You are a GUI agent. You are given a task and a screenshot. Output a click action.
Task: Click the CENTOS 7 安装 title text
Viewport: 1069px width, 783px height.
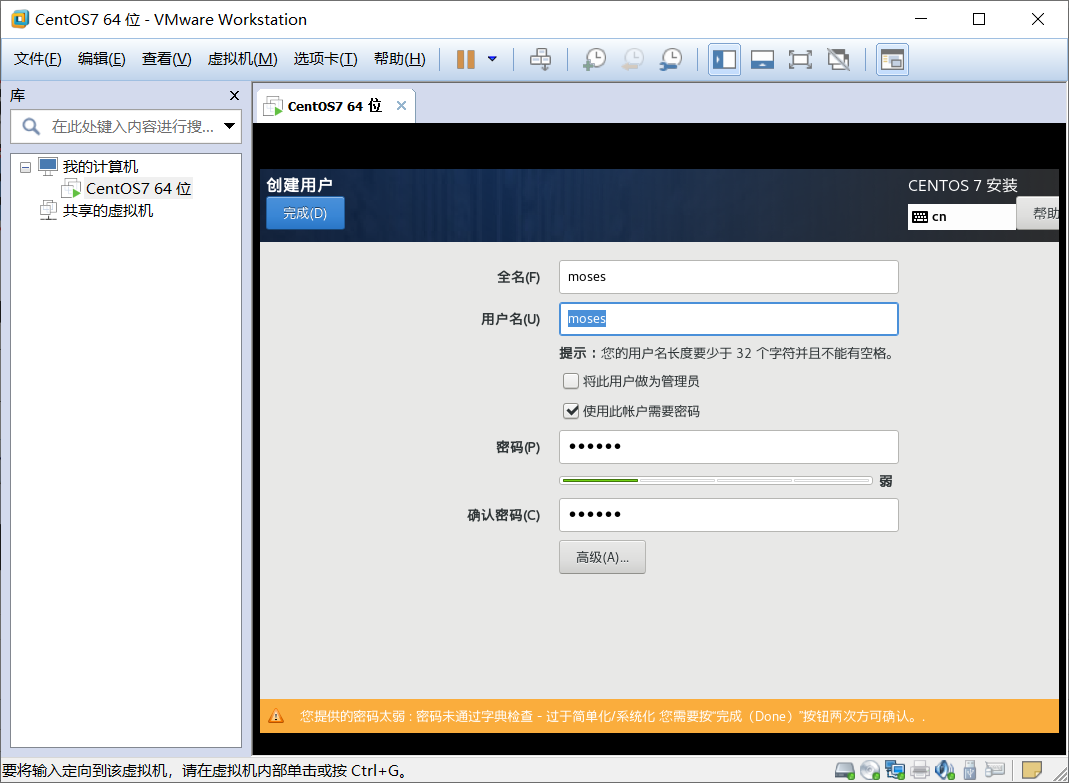click(963, 186)
